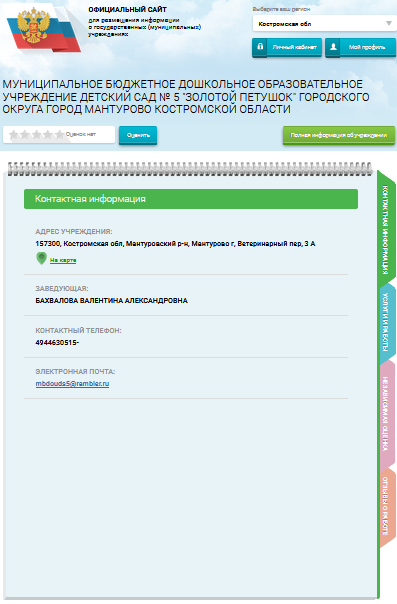
Task: Click the Адрес учреждения label
Action: (74, 232)
